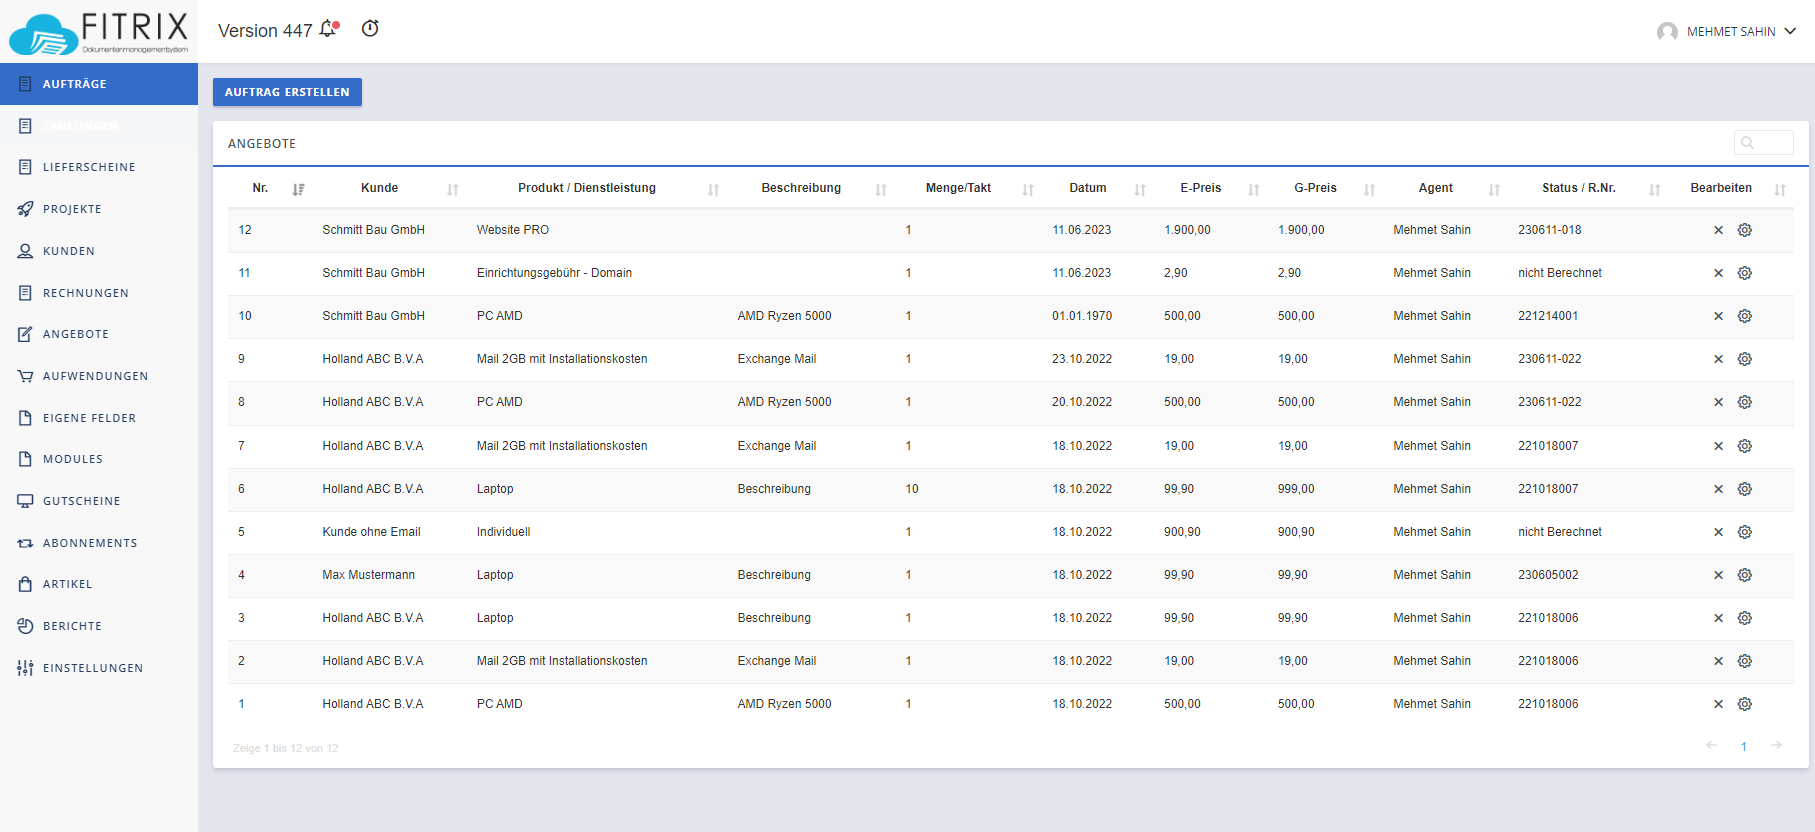
Task: Sort by Datum column
Action: 1099,188
